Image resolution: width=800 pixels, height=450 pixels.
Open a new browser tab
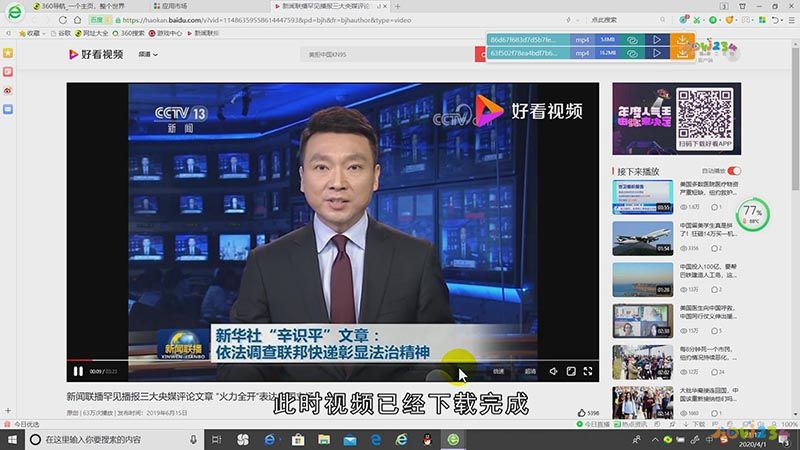point(397,6)
